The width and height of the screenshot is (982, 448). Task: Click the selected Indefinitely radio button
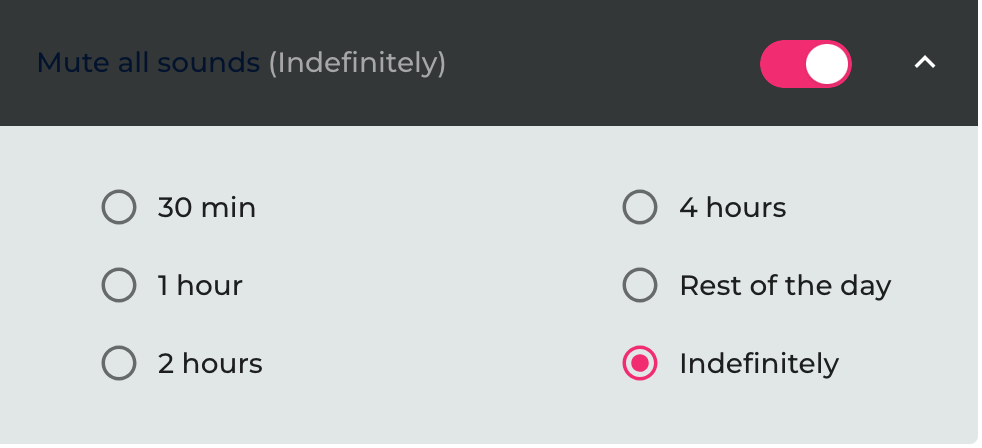pos(640,363)
